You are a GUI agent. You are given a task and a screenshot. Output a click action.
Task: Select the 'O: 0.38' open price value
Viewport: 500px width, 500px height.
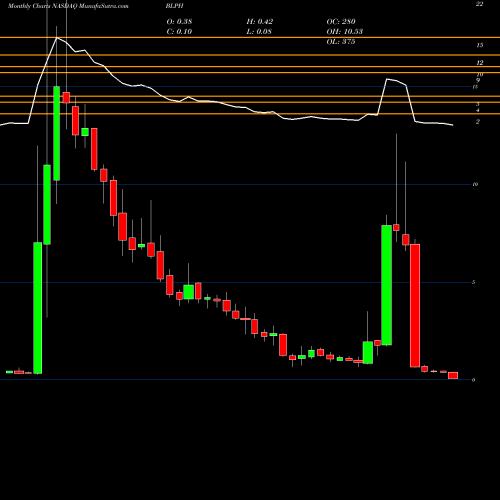click(179, 22)
